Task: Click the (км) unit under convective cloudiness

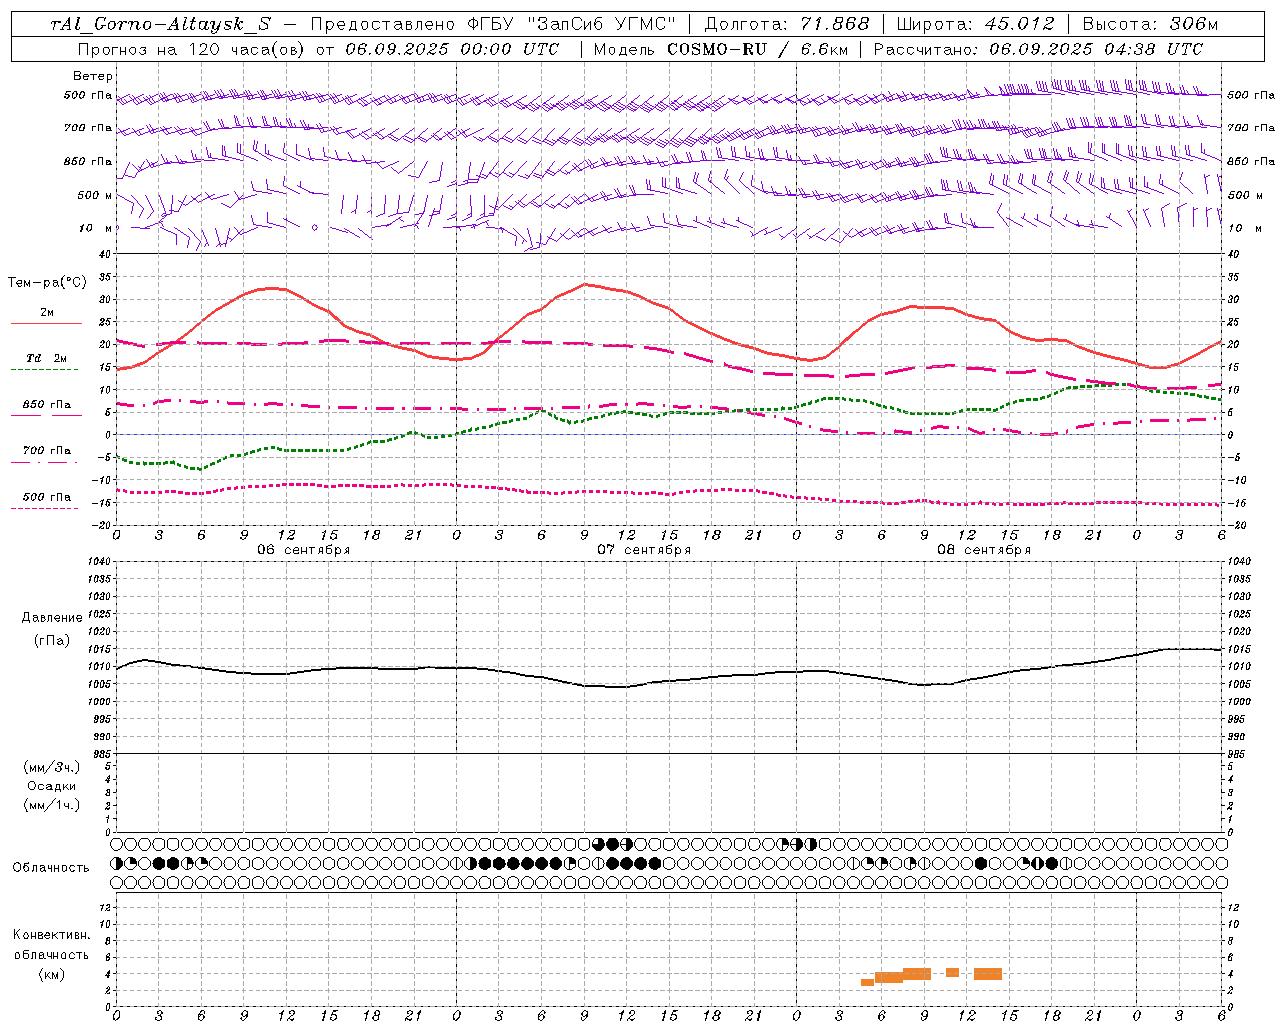Action: 52,974
